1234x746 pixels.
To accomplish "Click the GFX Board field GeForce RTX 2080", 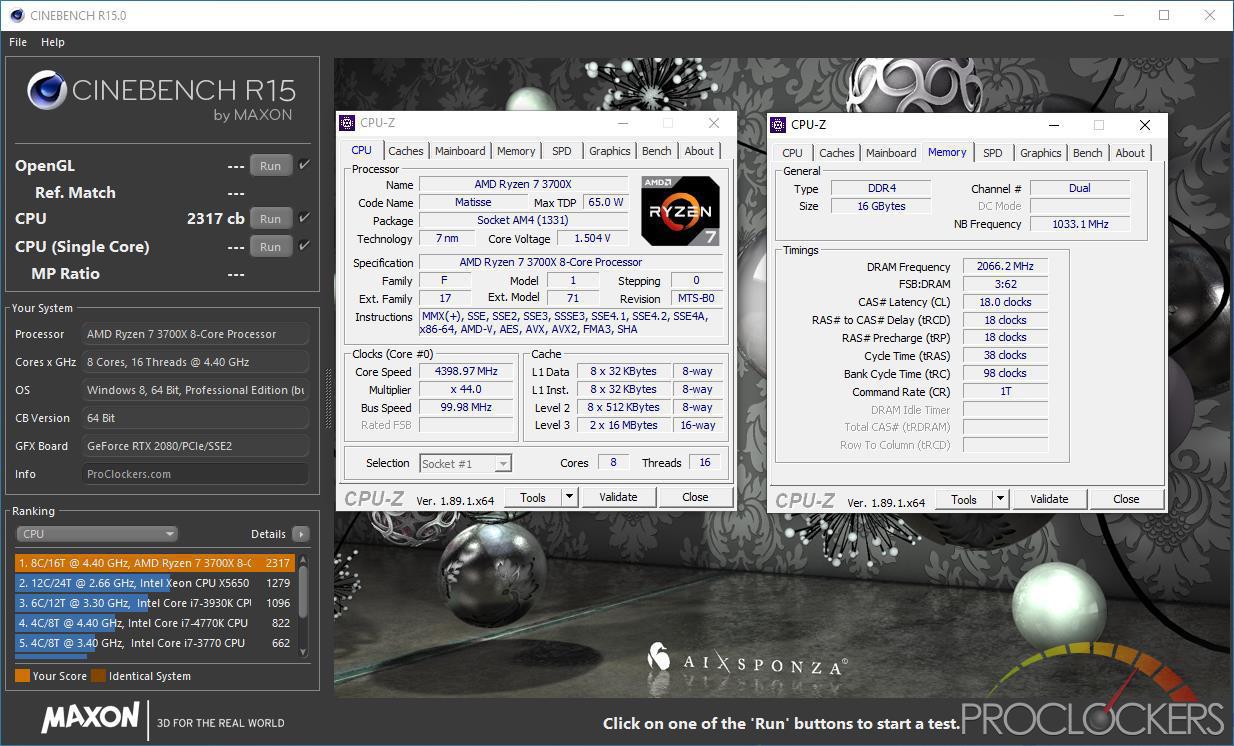I will 195,446.
